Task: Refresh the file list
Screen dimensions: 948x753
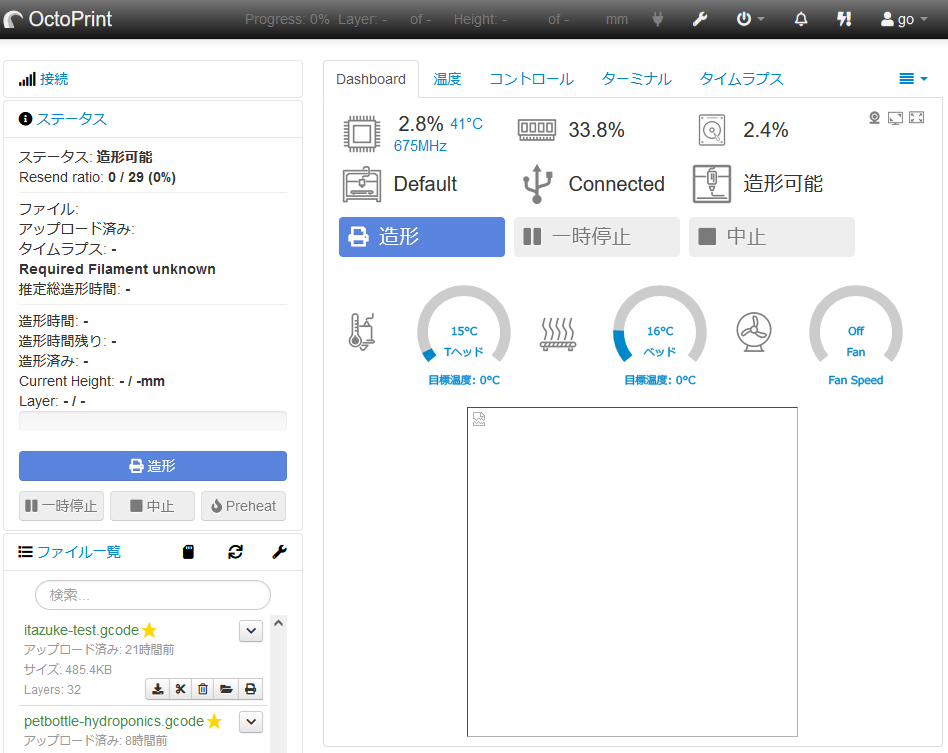Action: (235, 552)
